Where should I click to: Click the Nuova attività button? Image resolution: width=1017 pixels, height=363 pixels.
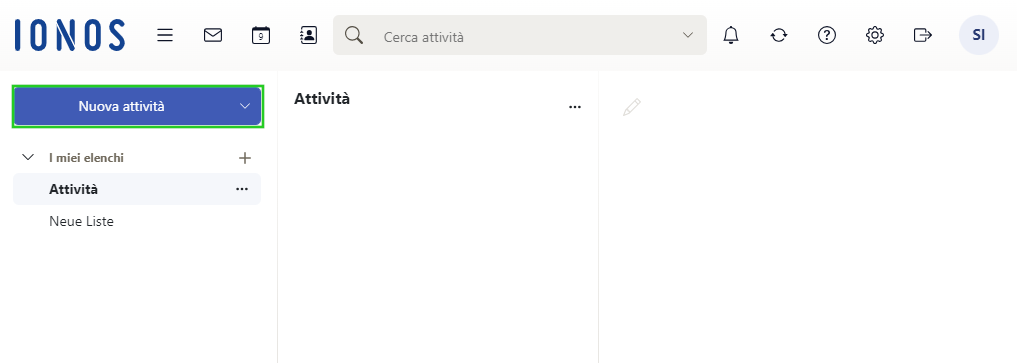tap(121, 106)
